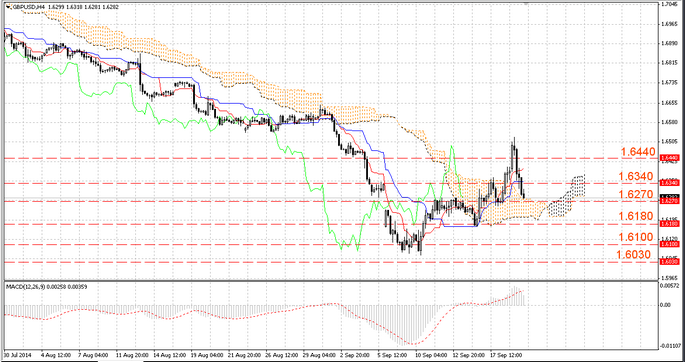
Task: Click the 1.6580 price scale value
Action: point(669,123)
